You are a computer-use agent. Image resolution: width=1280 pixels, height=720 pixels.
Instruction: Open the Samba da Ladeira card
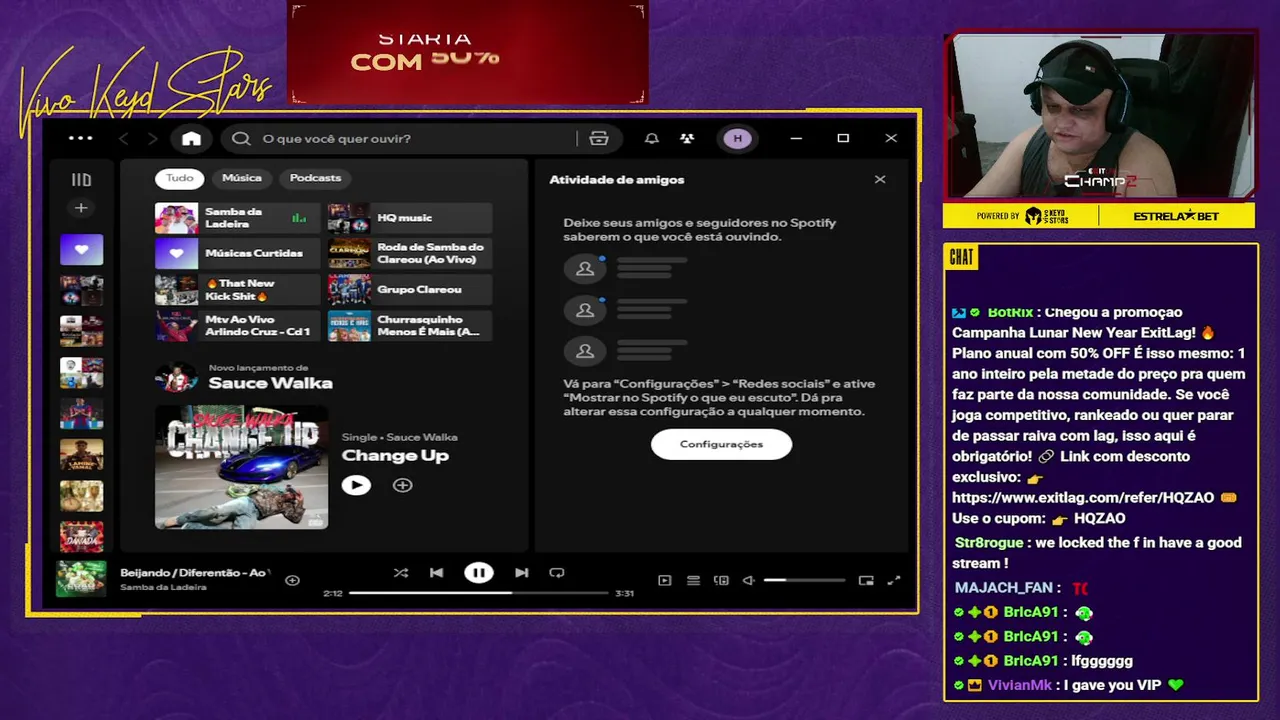(x=237, y=218)
